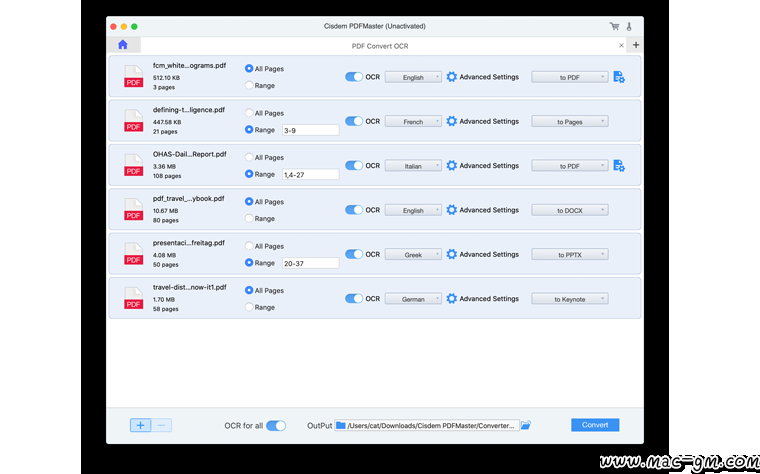Open Advanced Settings gear for OHAS-Dail...Report.pdf

tap(451, 165)
